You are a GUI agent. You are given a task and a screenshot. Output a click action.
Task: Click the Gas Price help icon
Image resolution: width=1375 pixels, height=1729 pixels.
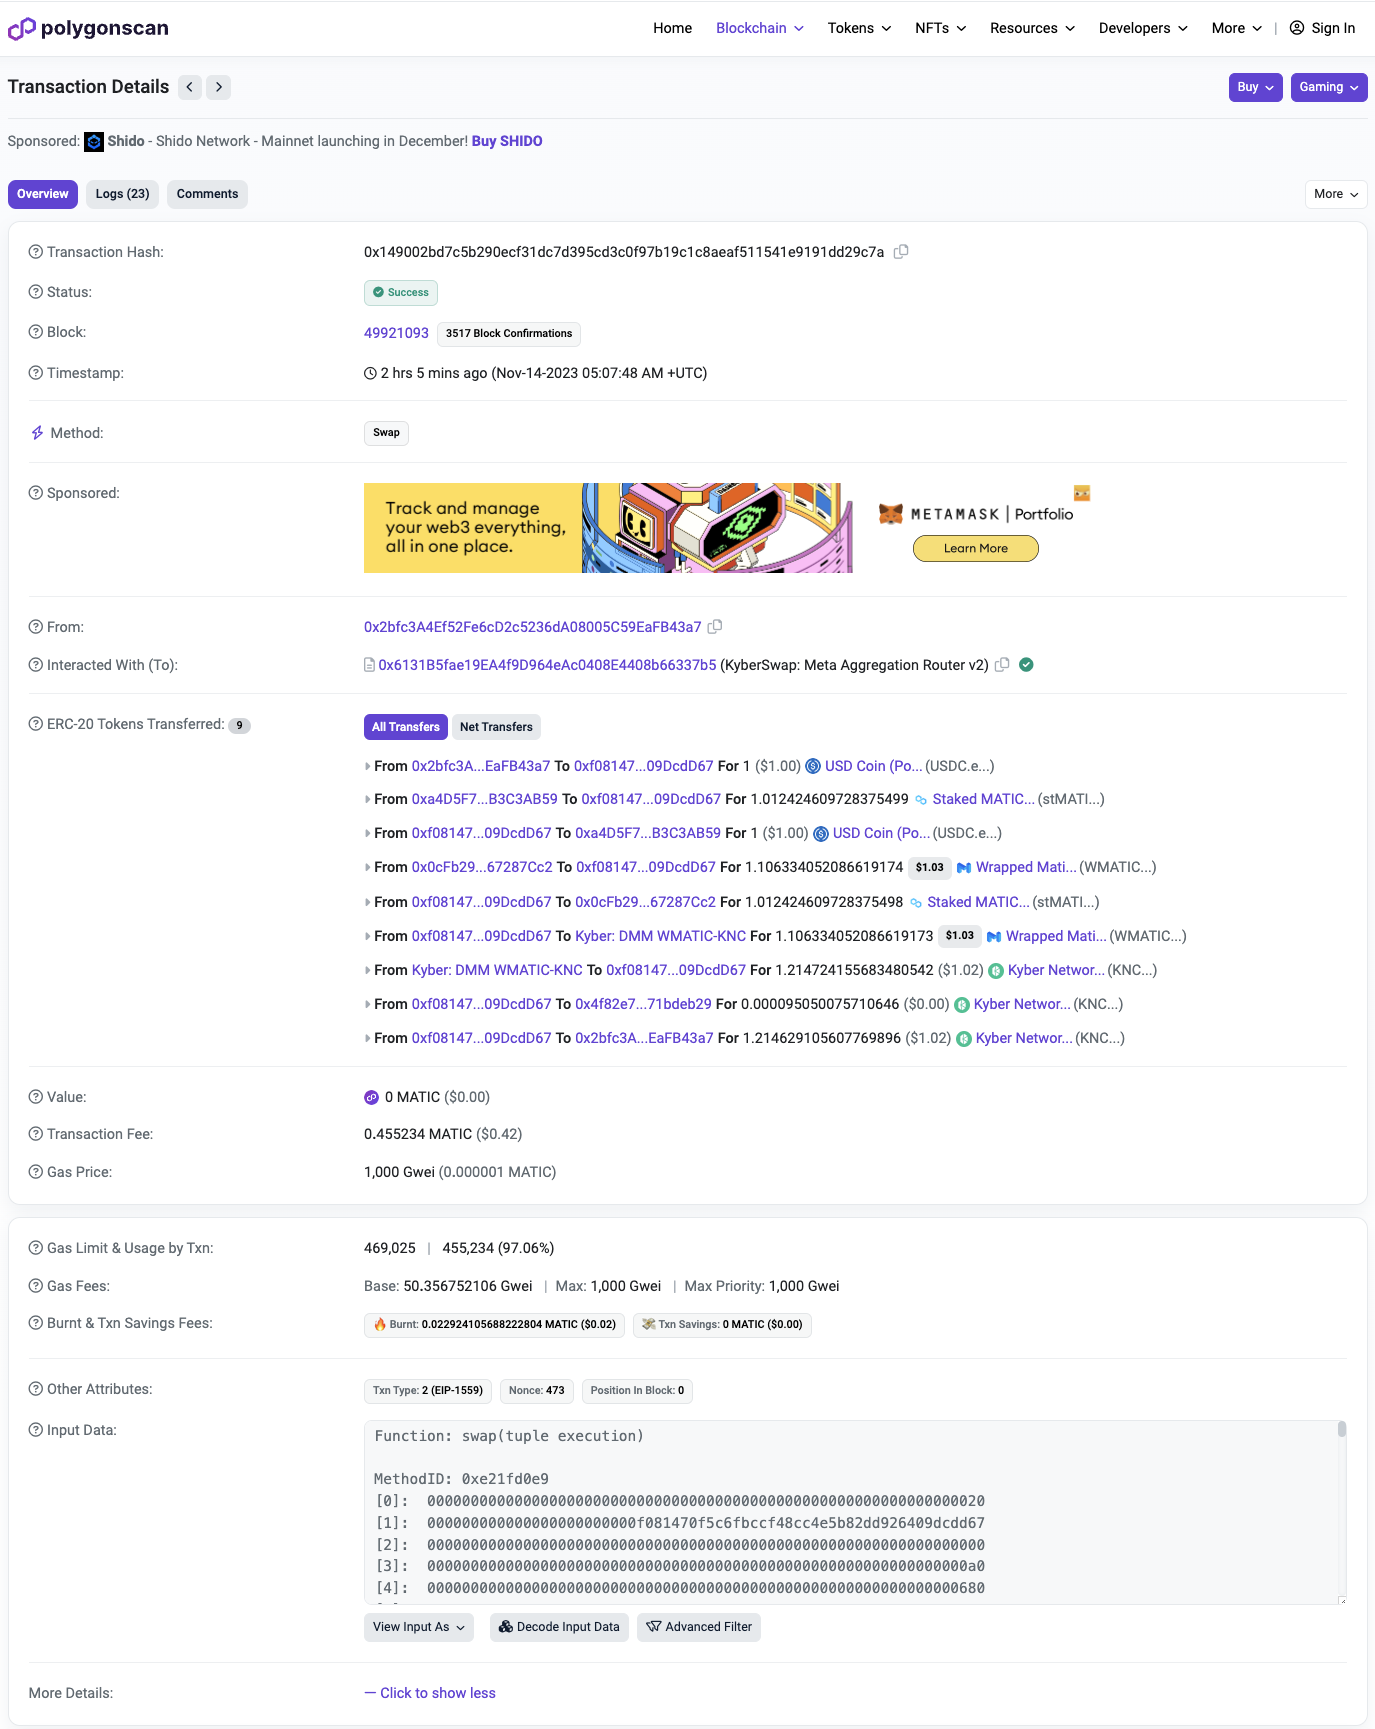point(35,1172)
